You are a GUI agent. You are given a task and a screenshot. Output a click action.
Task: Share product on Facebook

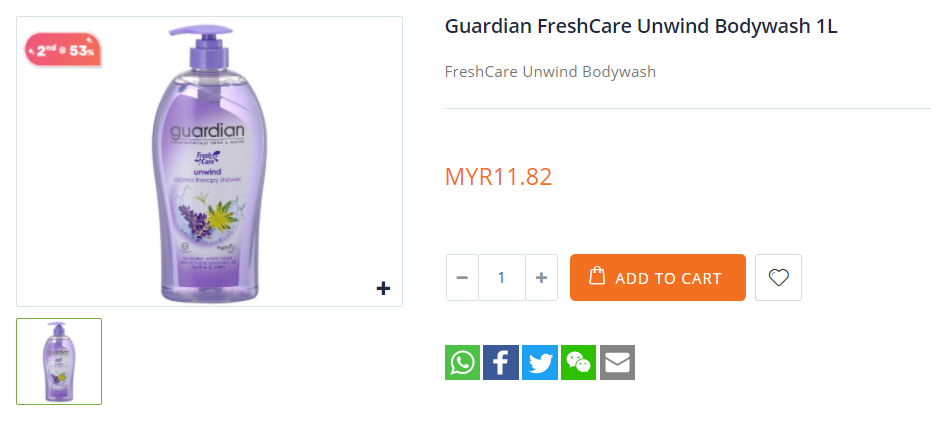(x=501, y=362)
